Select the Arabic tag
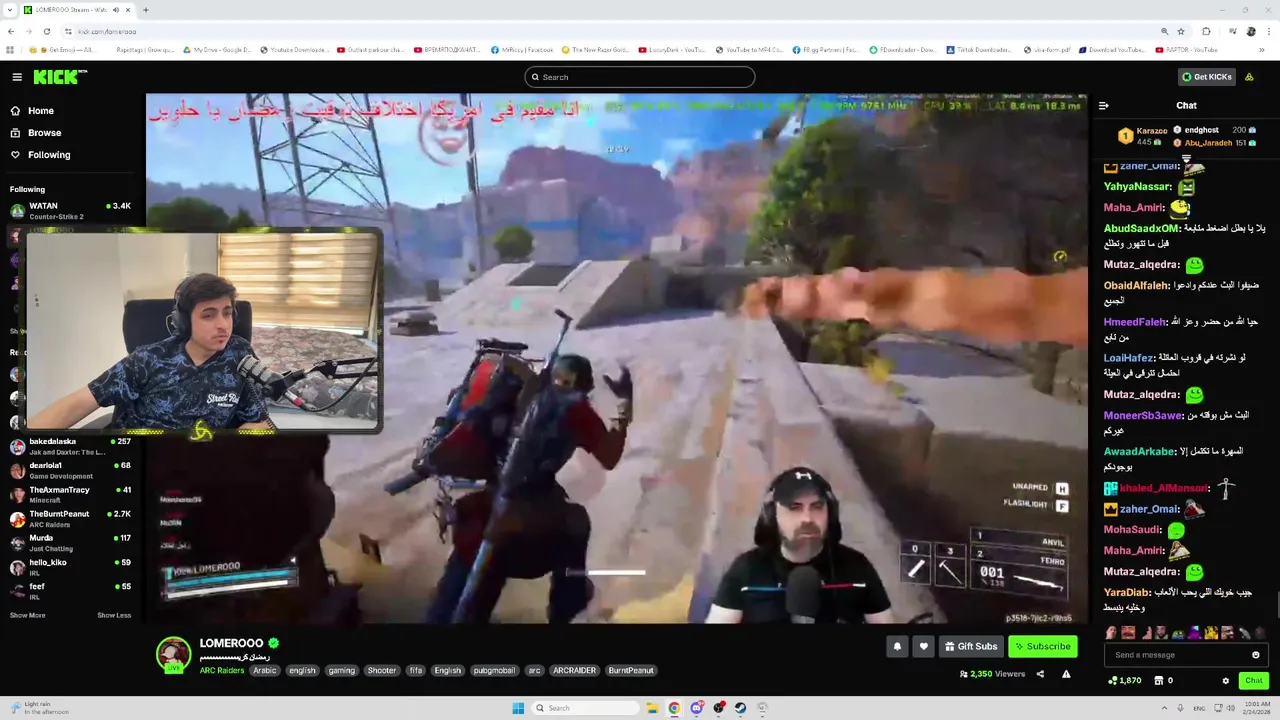 pos(265,670)
